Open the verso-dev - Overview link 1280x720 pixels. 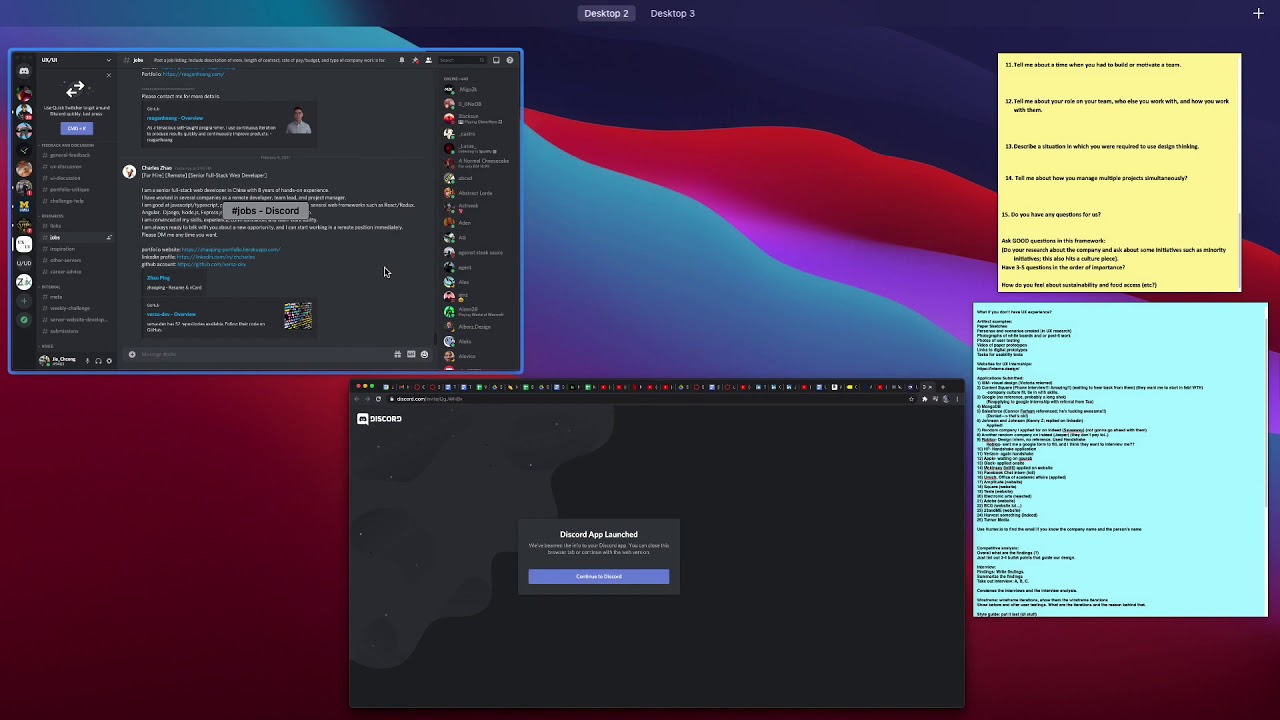171,314
